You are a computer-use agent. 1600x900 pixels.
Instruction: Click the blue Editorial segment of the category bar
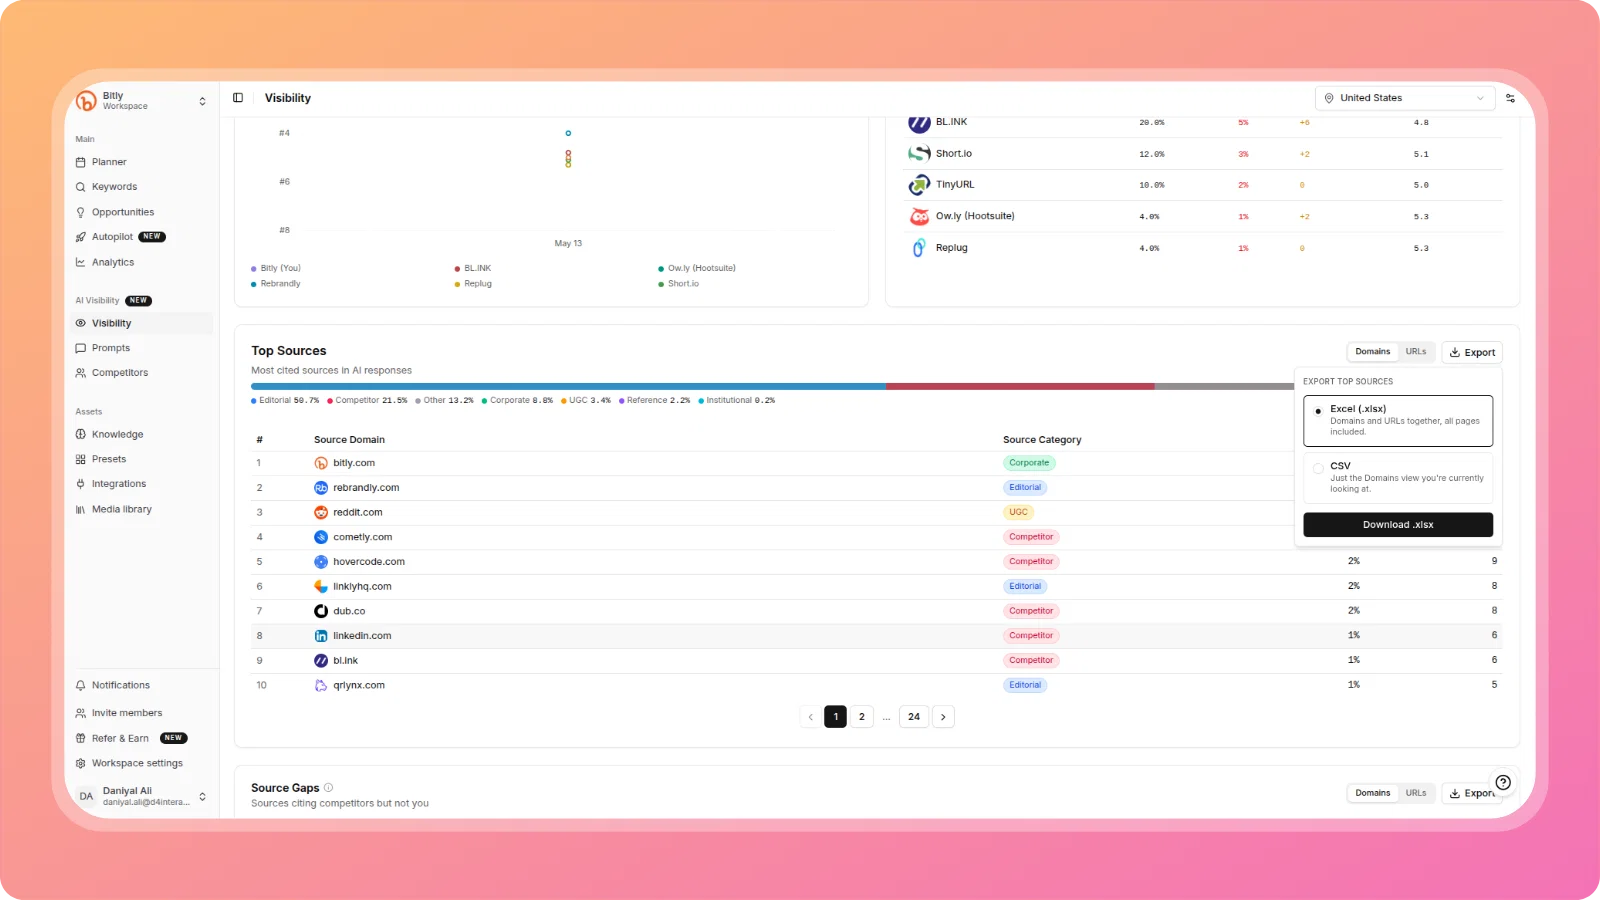(x=568, y=386)
